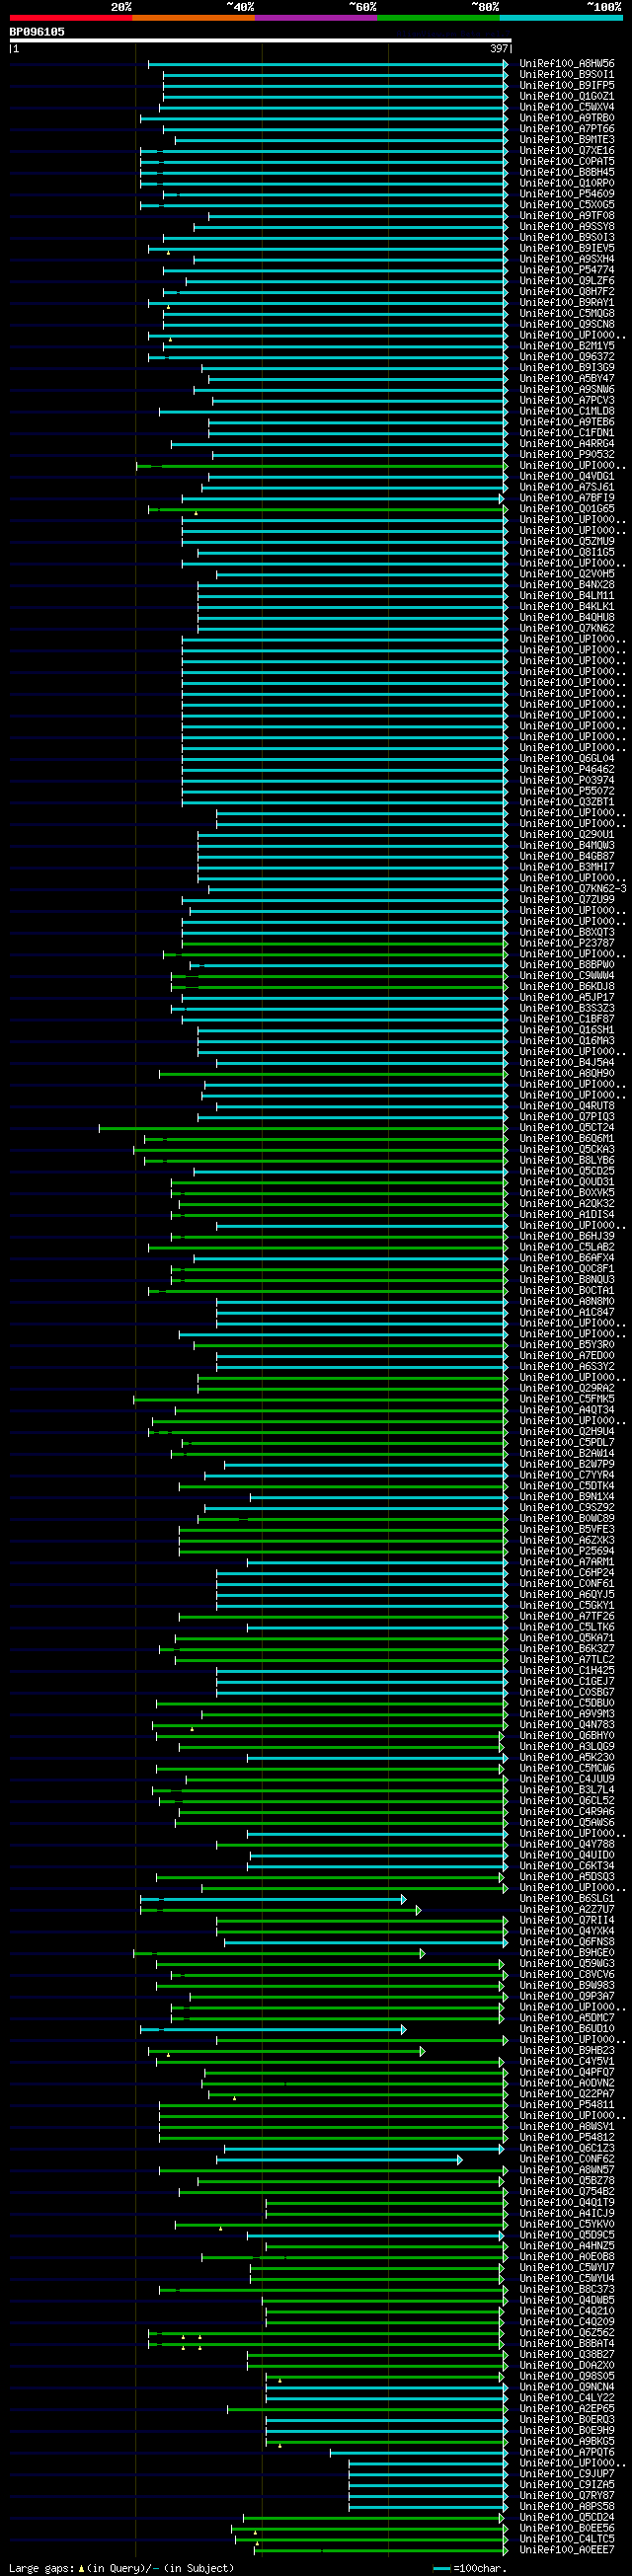
Task: Select the UniRef100_A2QK32 label
Action: [567, 1204]
